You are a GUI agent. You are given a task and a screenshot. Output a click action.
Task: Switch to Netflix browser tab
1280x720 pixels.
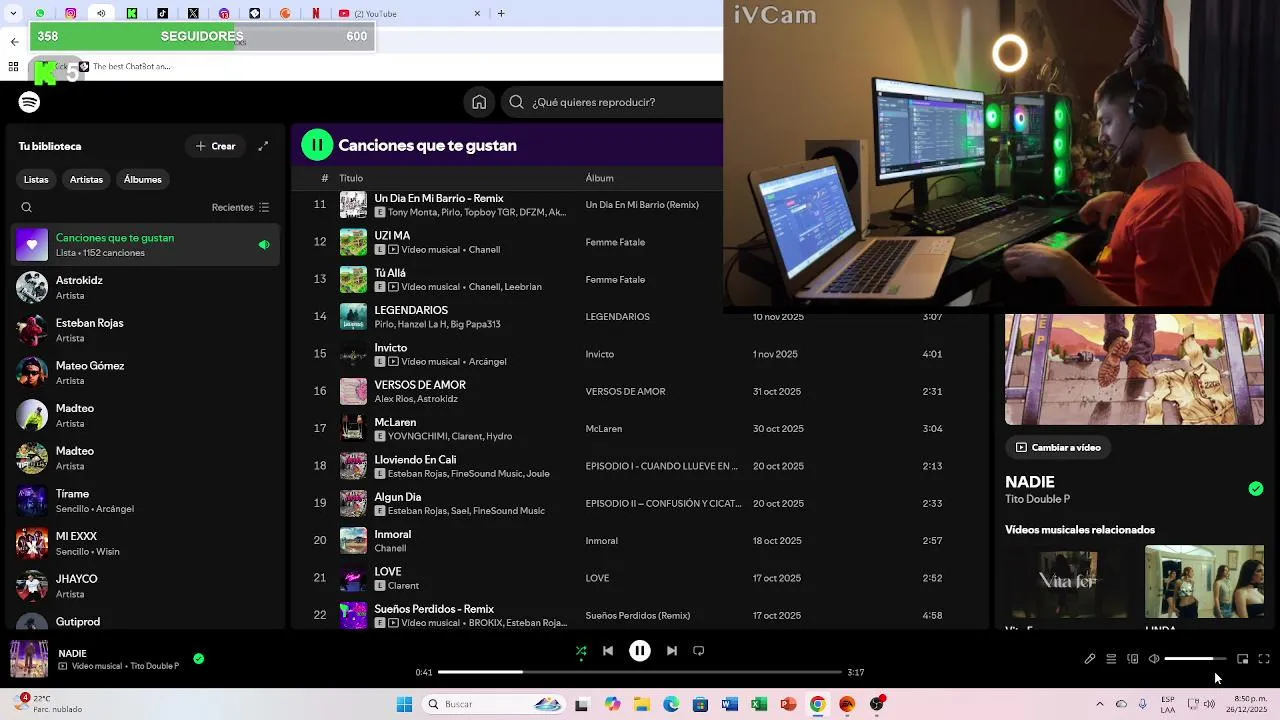[x=316, y=14]
